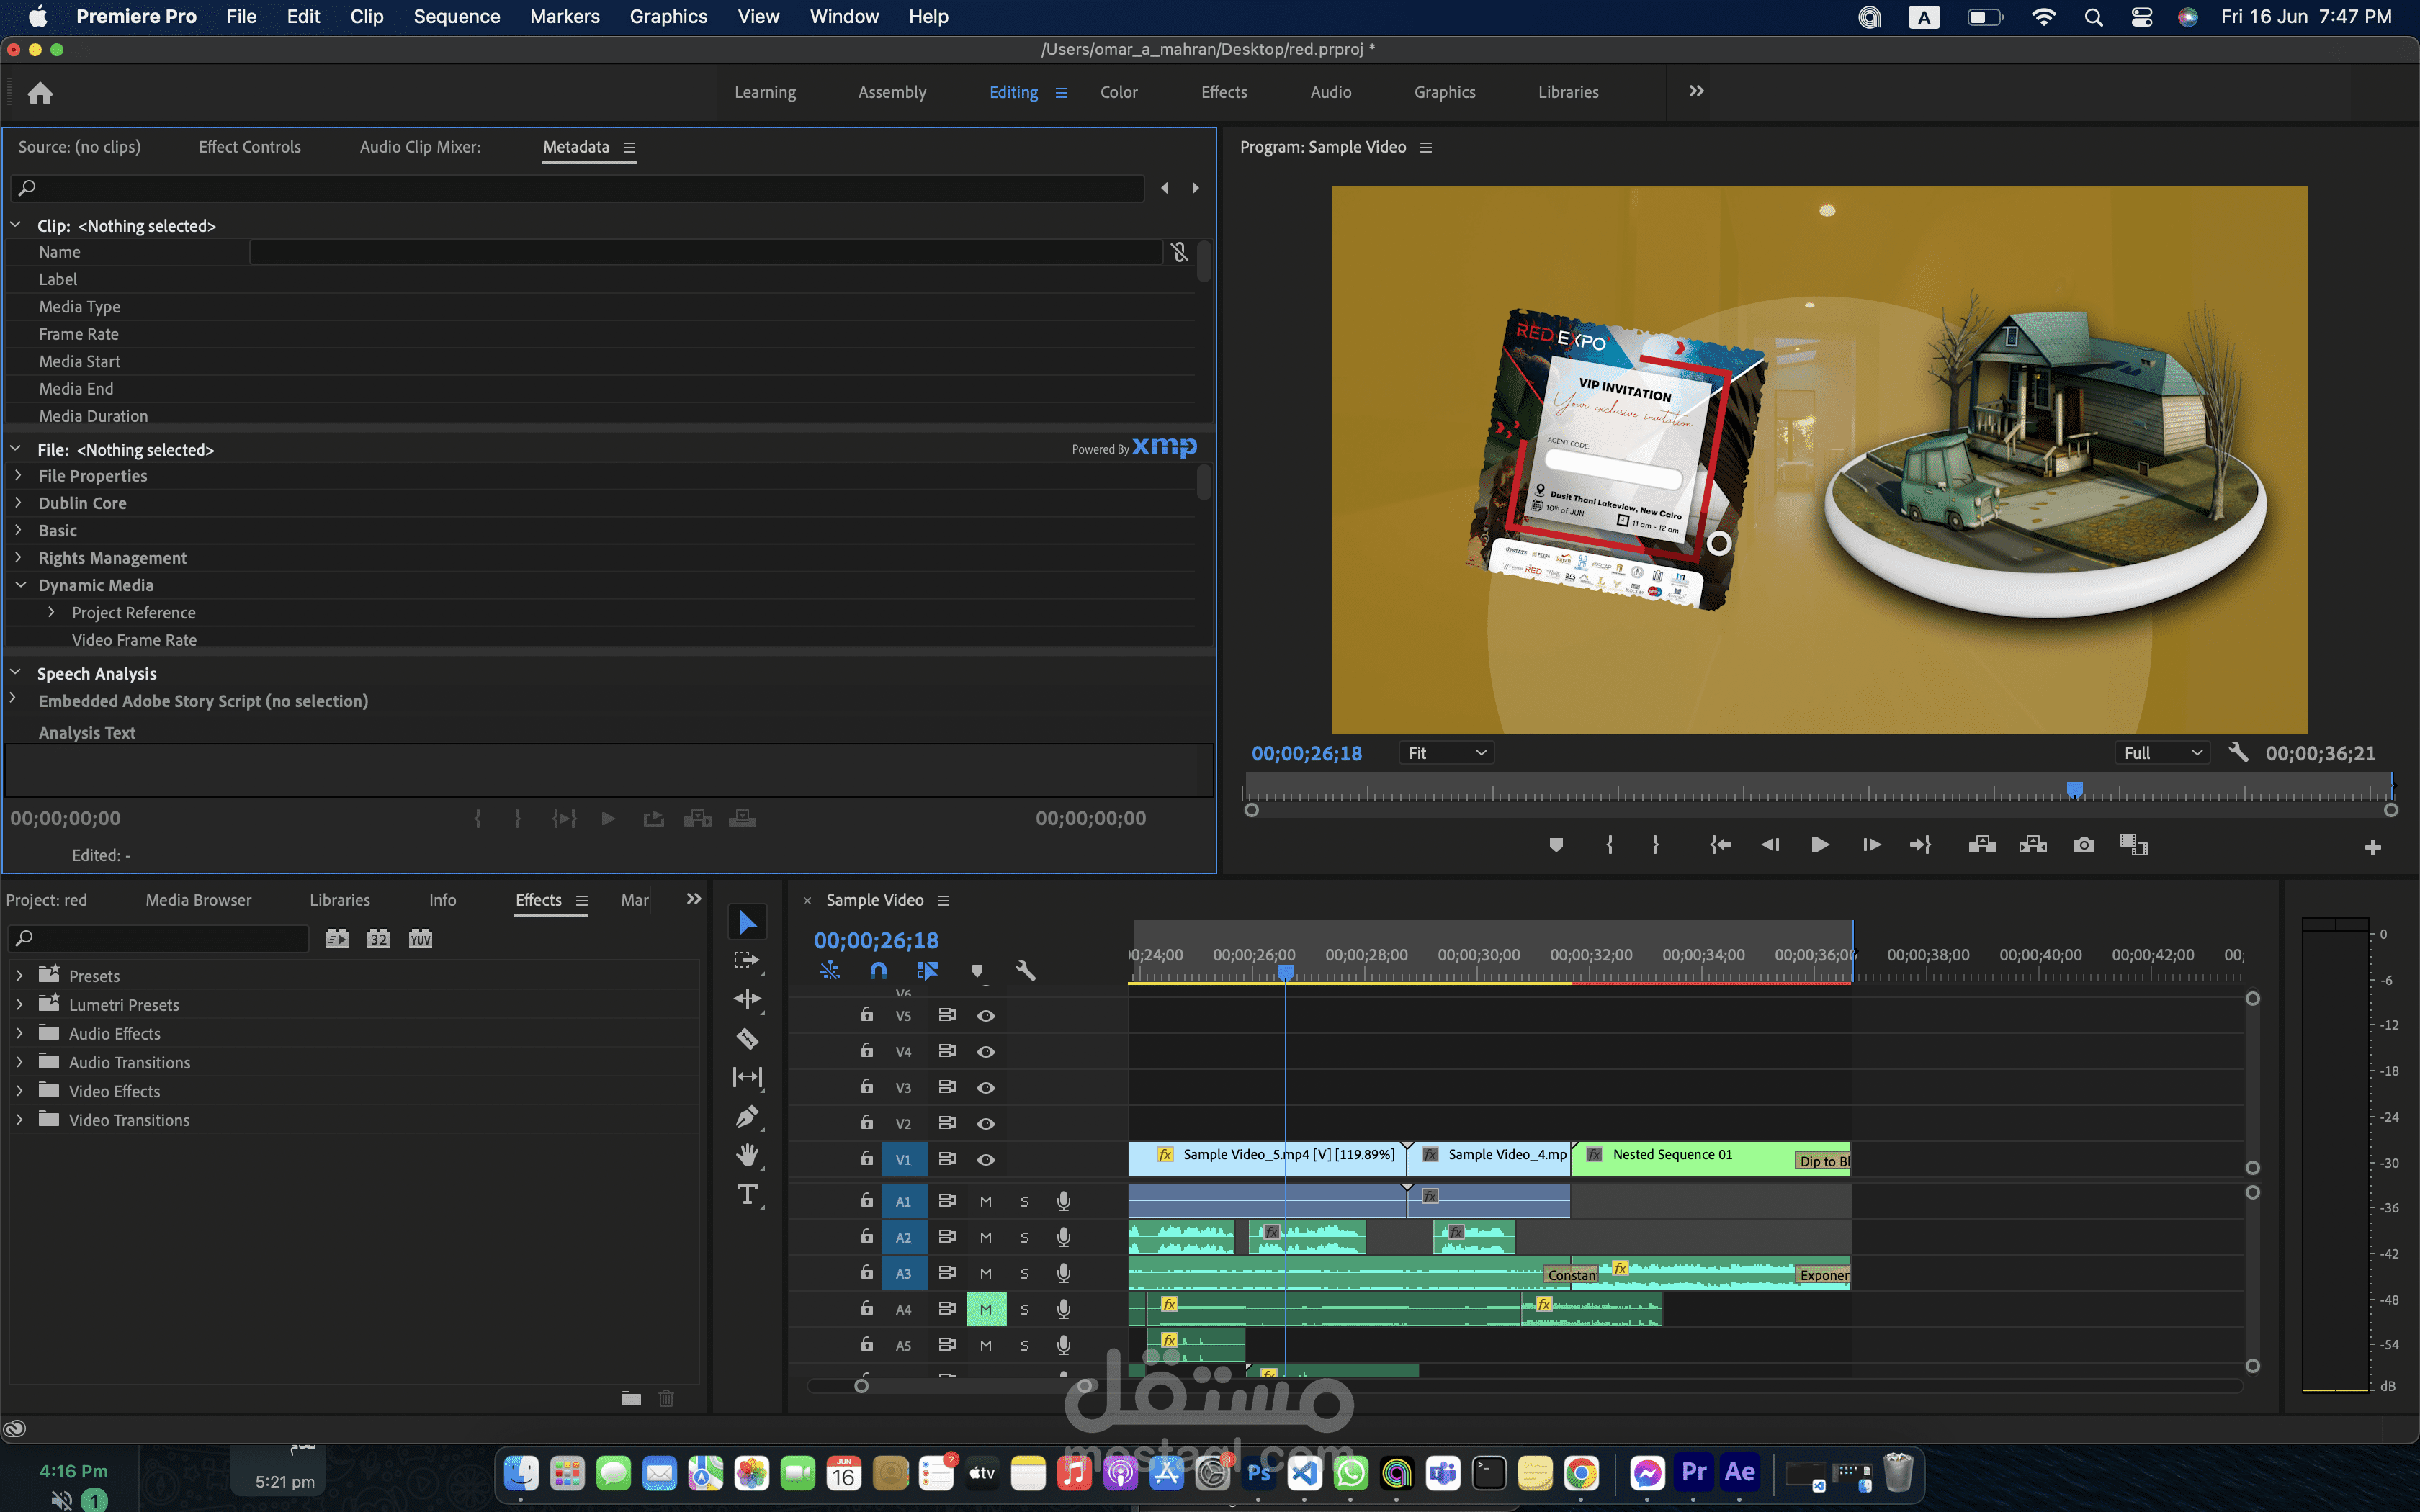Click the Export Frame camera icon
The width and height of the screenshot is (2420, 1512).
click(2084, 845)
